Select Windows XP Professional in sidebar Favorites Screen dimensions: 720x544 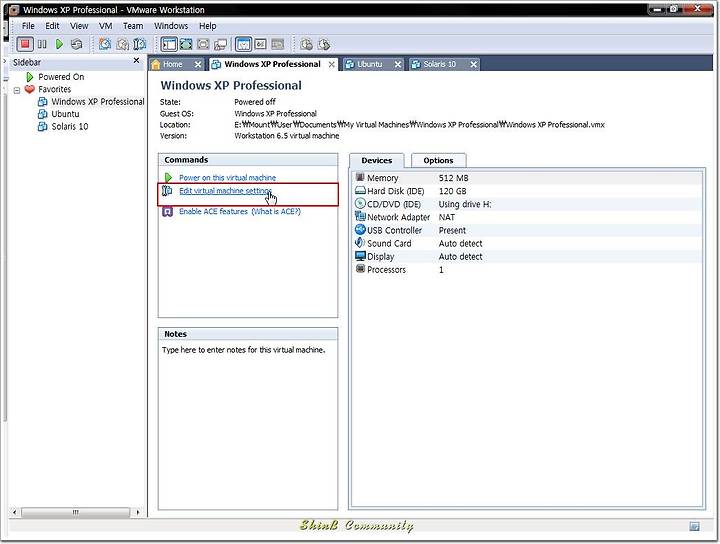pos(97,101)
